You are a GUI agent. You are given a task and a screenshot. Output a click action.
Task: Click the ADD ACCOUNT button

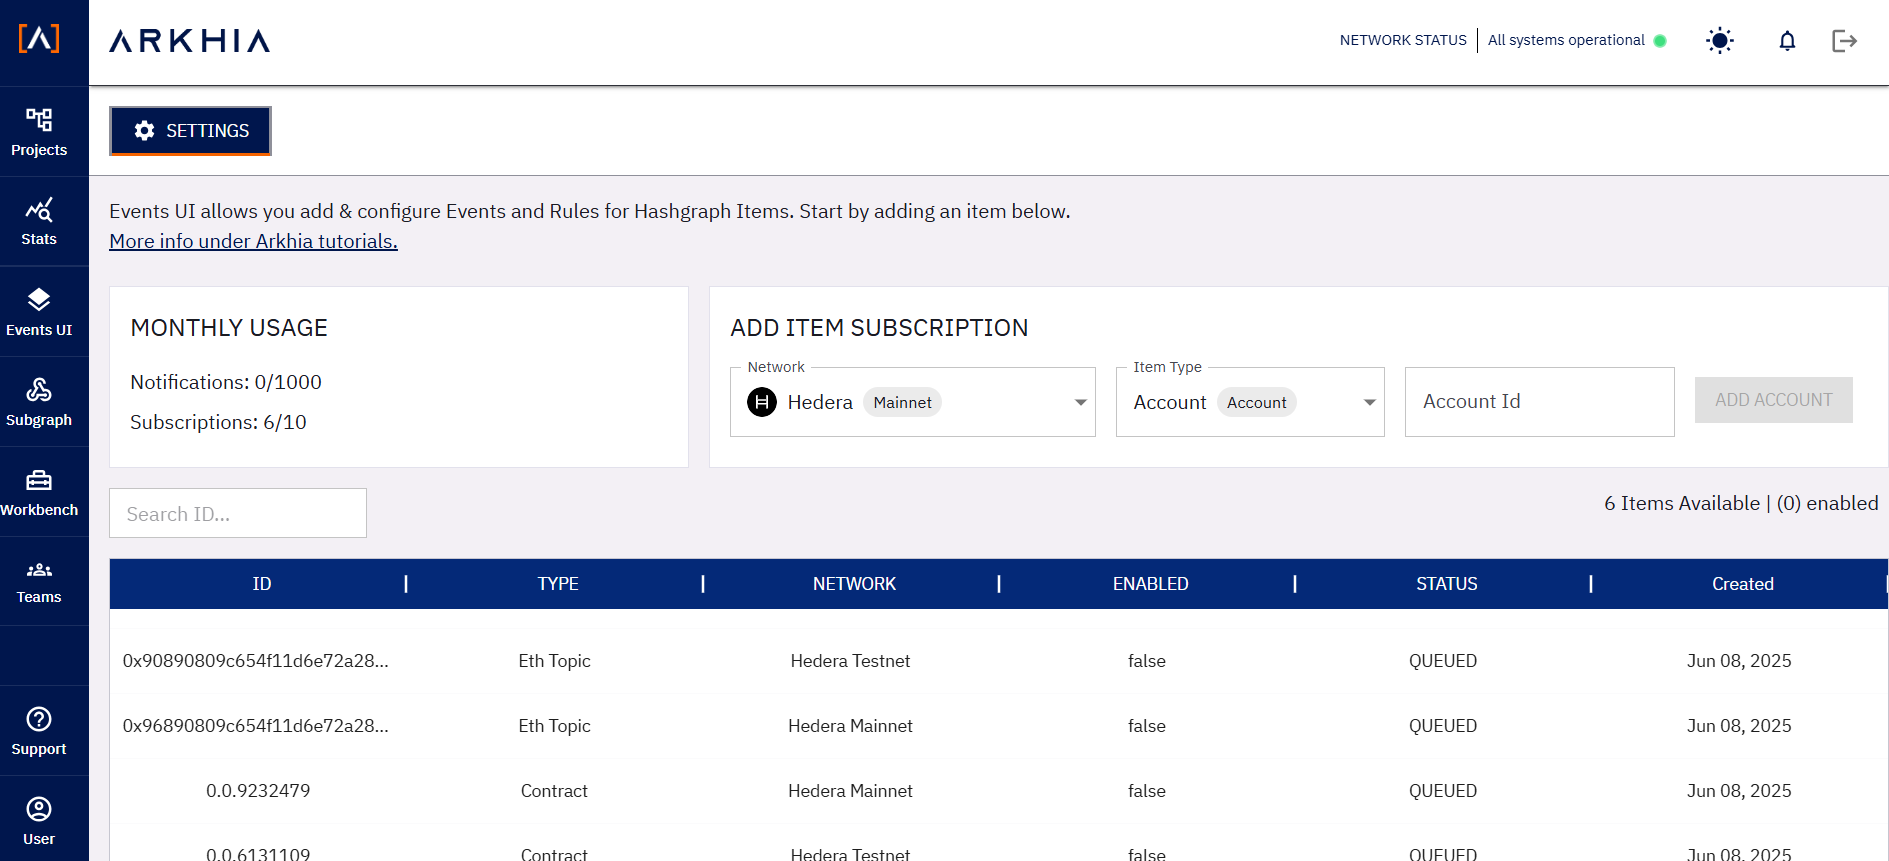[x=1773, y=400]
